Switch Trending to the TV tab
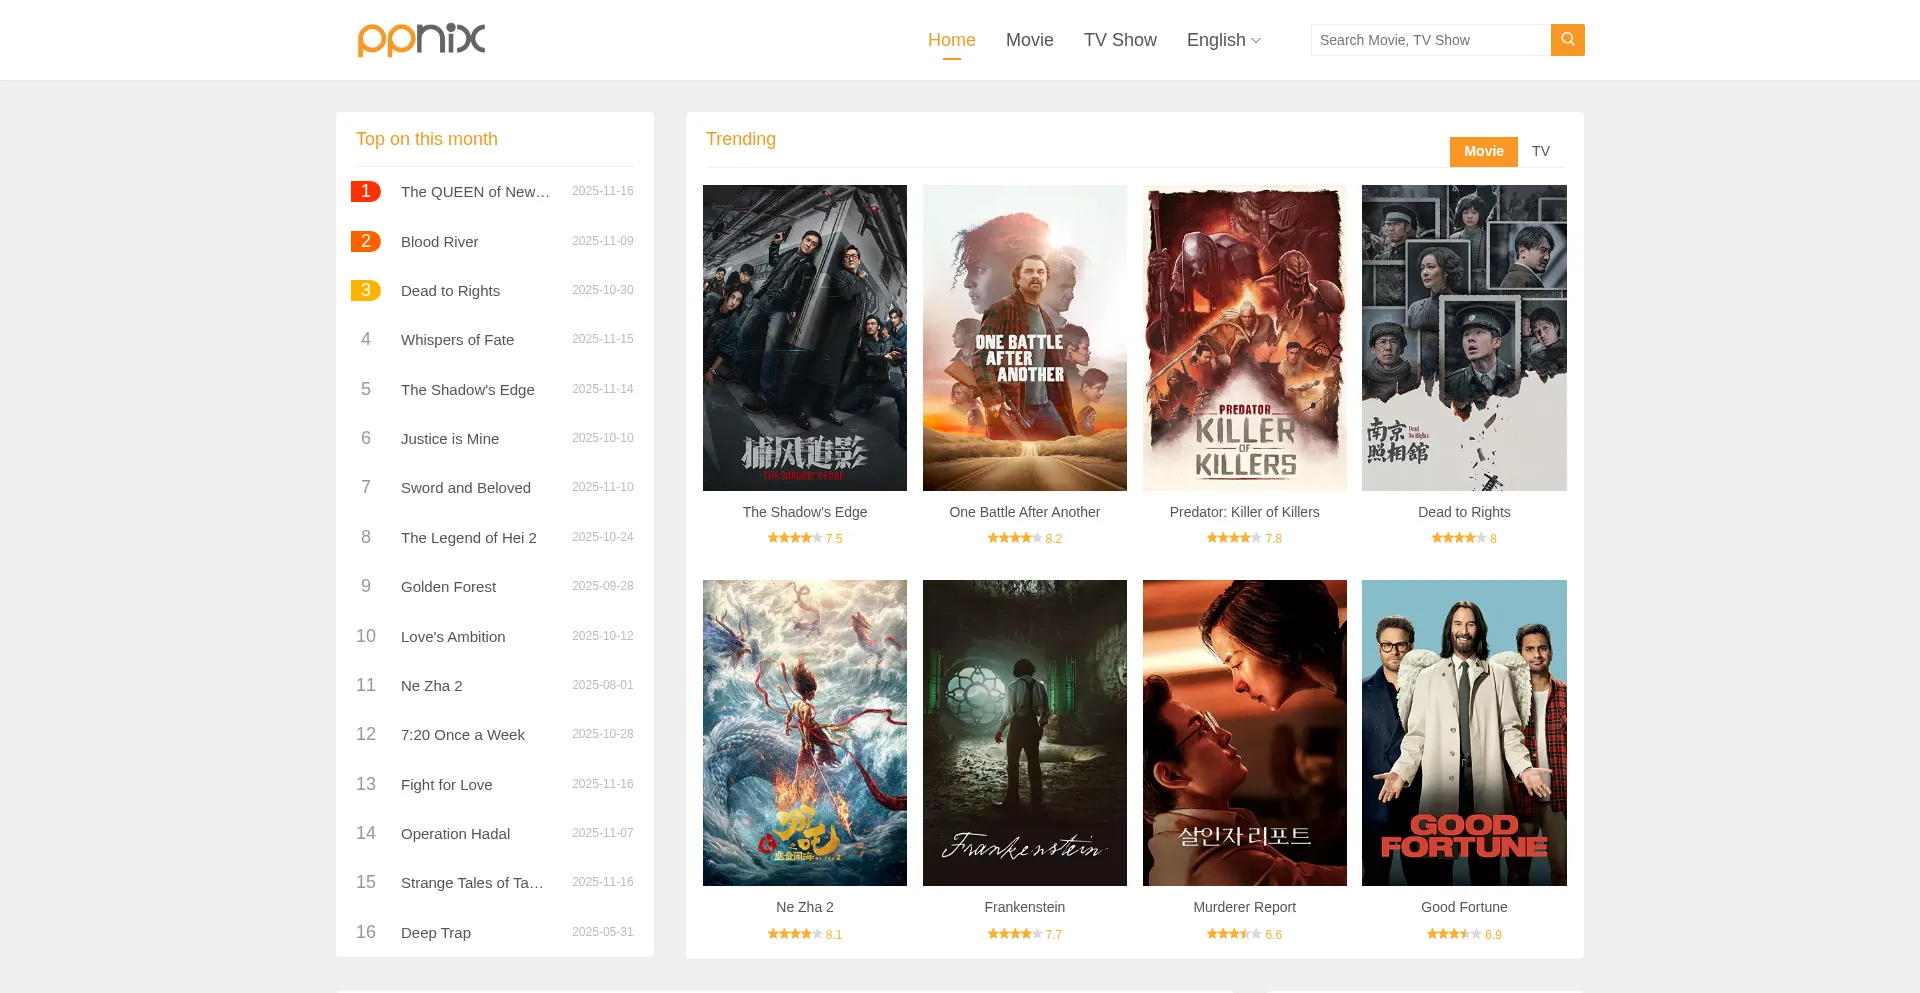Image resolution: width=1920 pixels, height=993 pixels. click(1540, 151)
